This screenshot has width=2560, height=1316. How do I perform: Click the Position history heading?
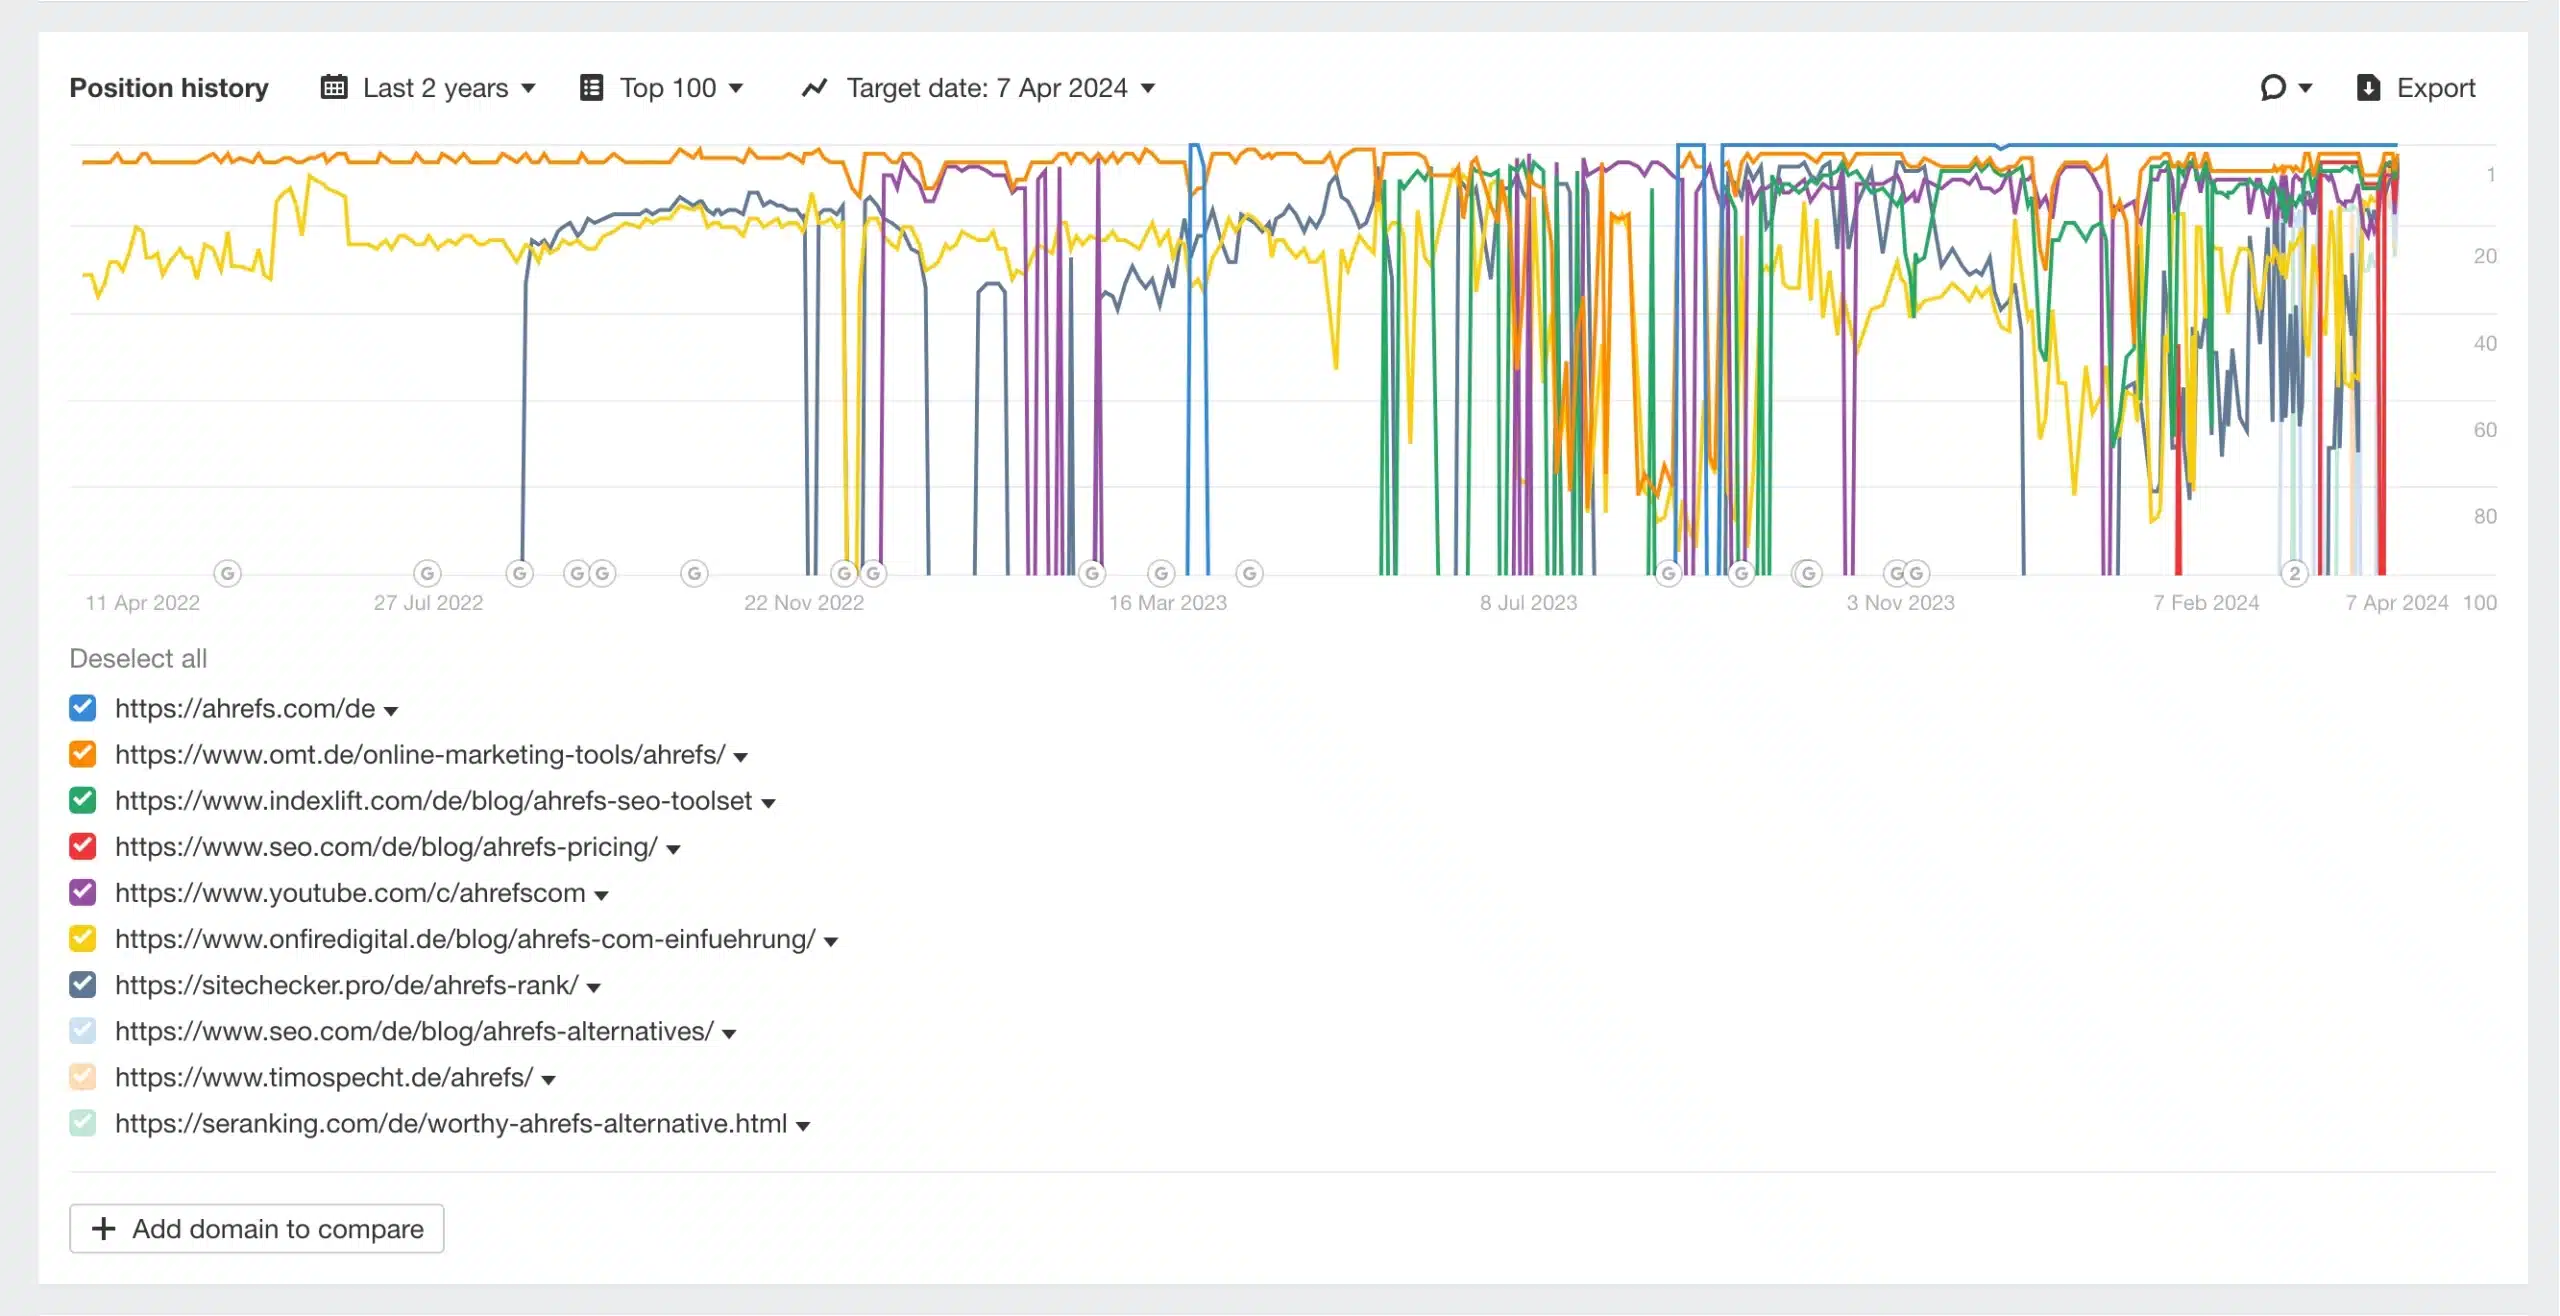point(169,88)
